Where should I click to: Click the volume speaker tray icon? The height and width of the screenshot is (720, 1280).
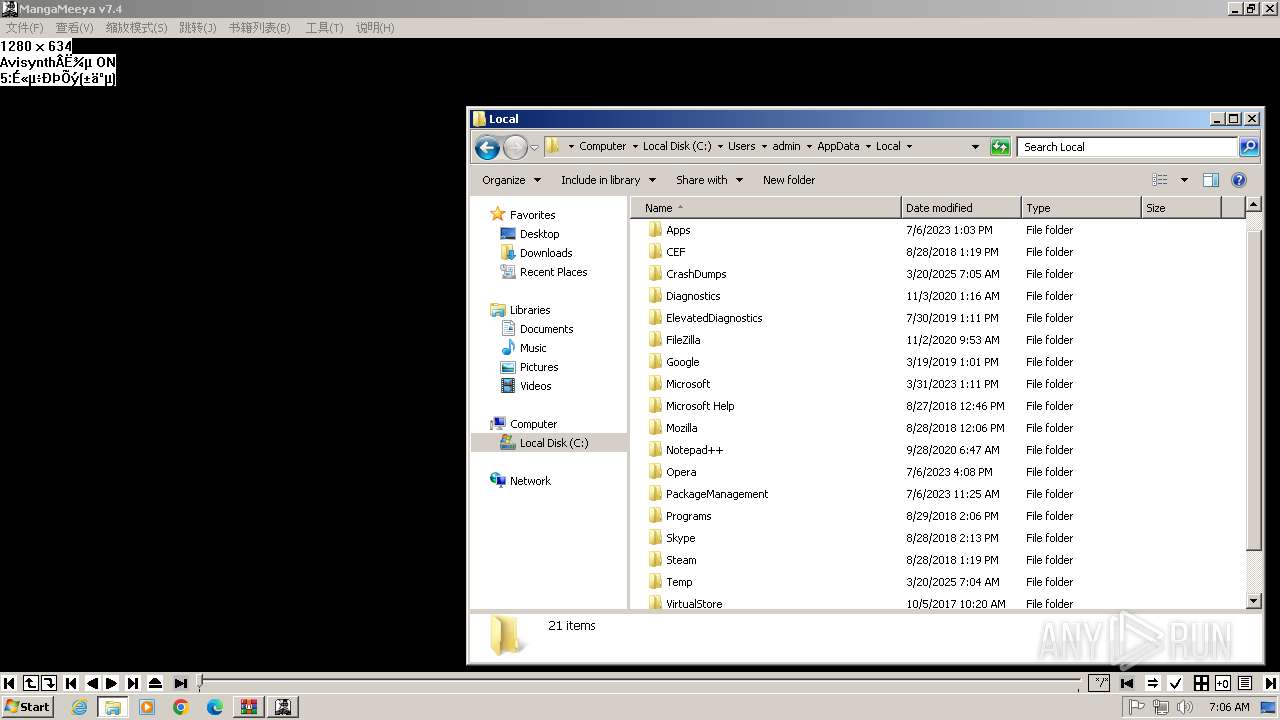[x=1185, y=707]
